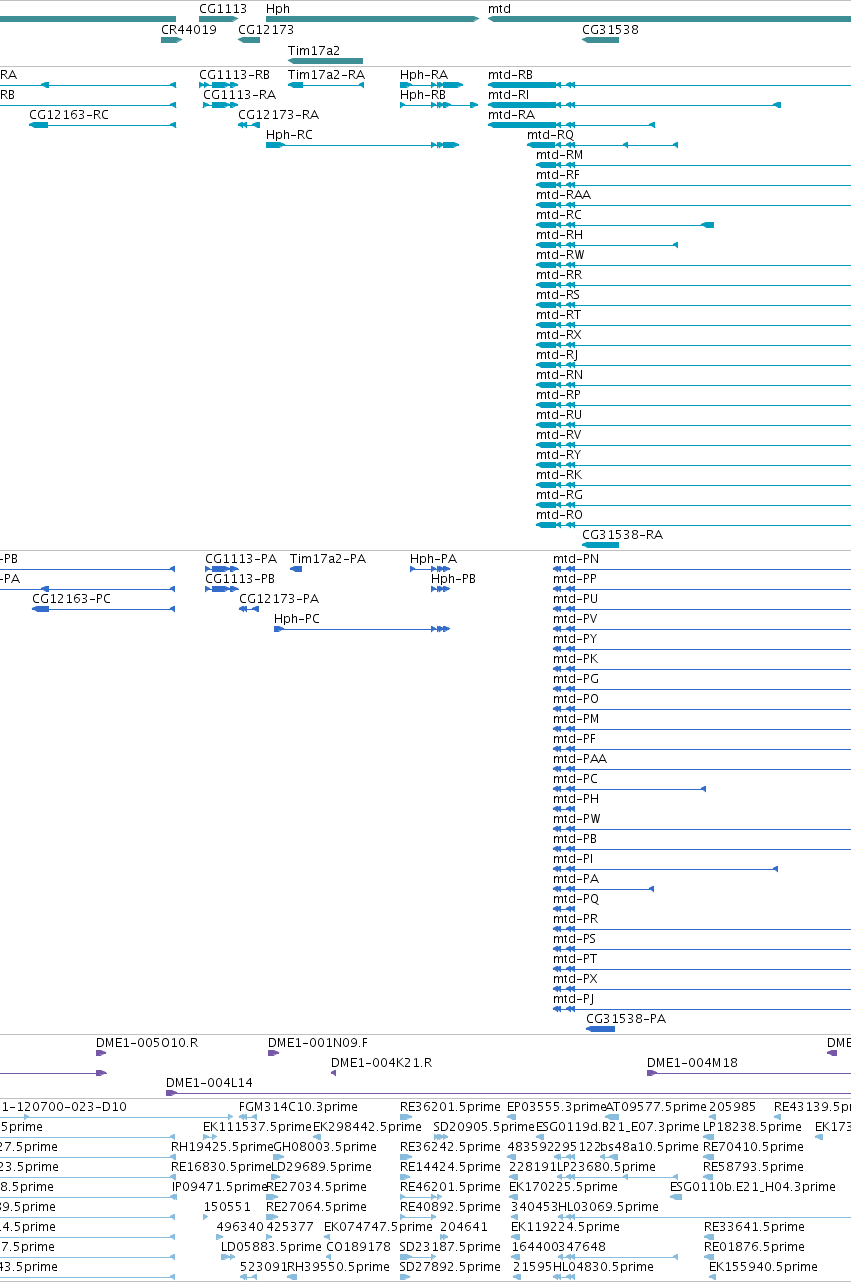Open EST SD20905.5prime
This screenshot has width=851, height=1282.
pos(483,1126)
